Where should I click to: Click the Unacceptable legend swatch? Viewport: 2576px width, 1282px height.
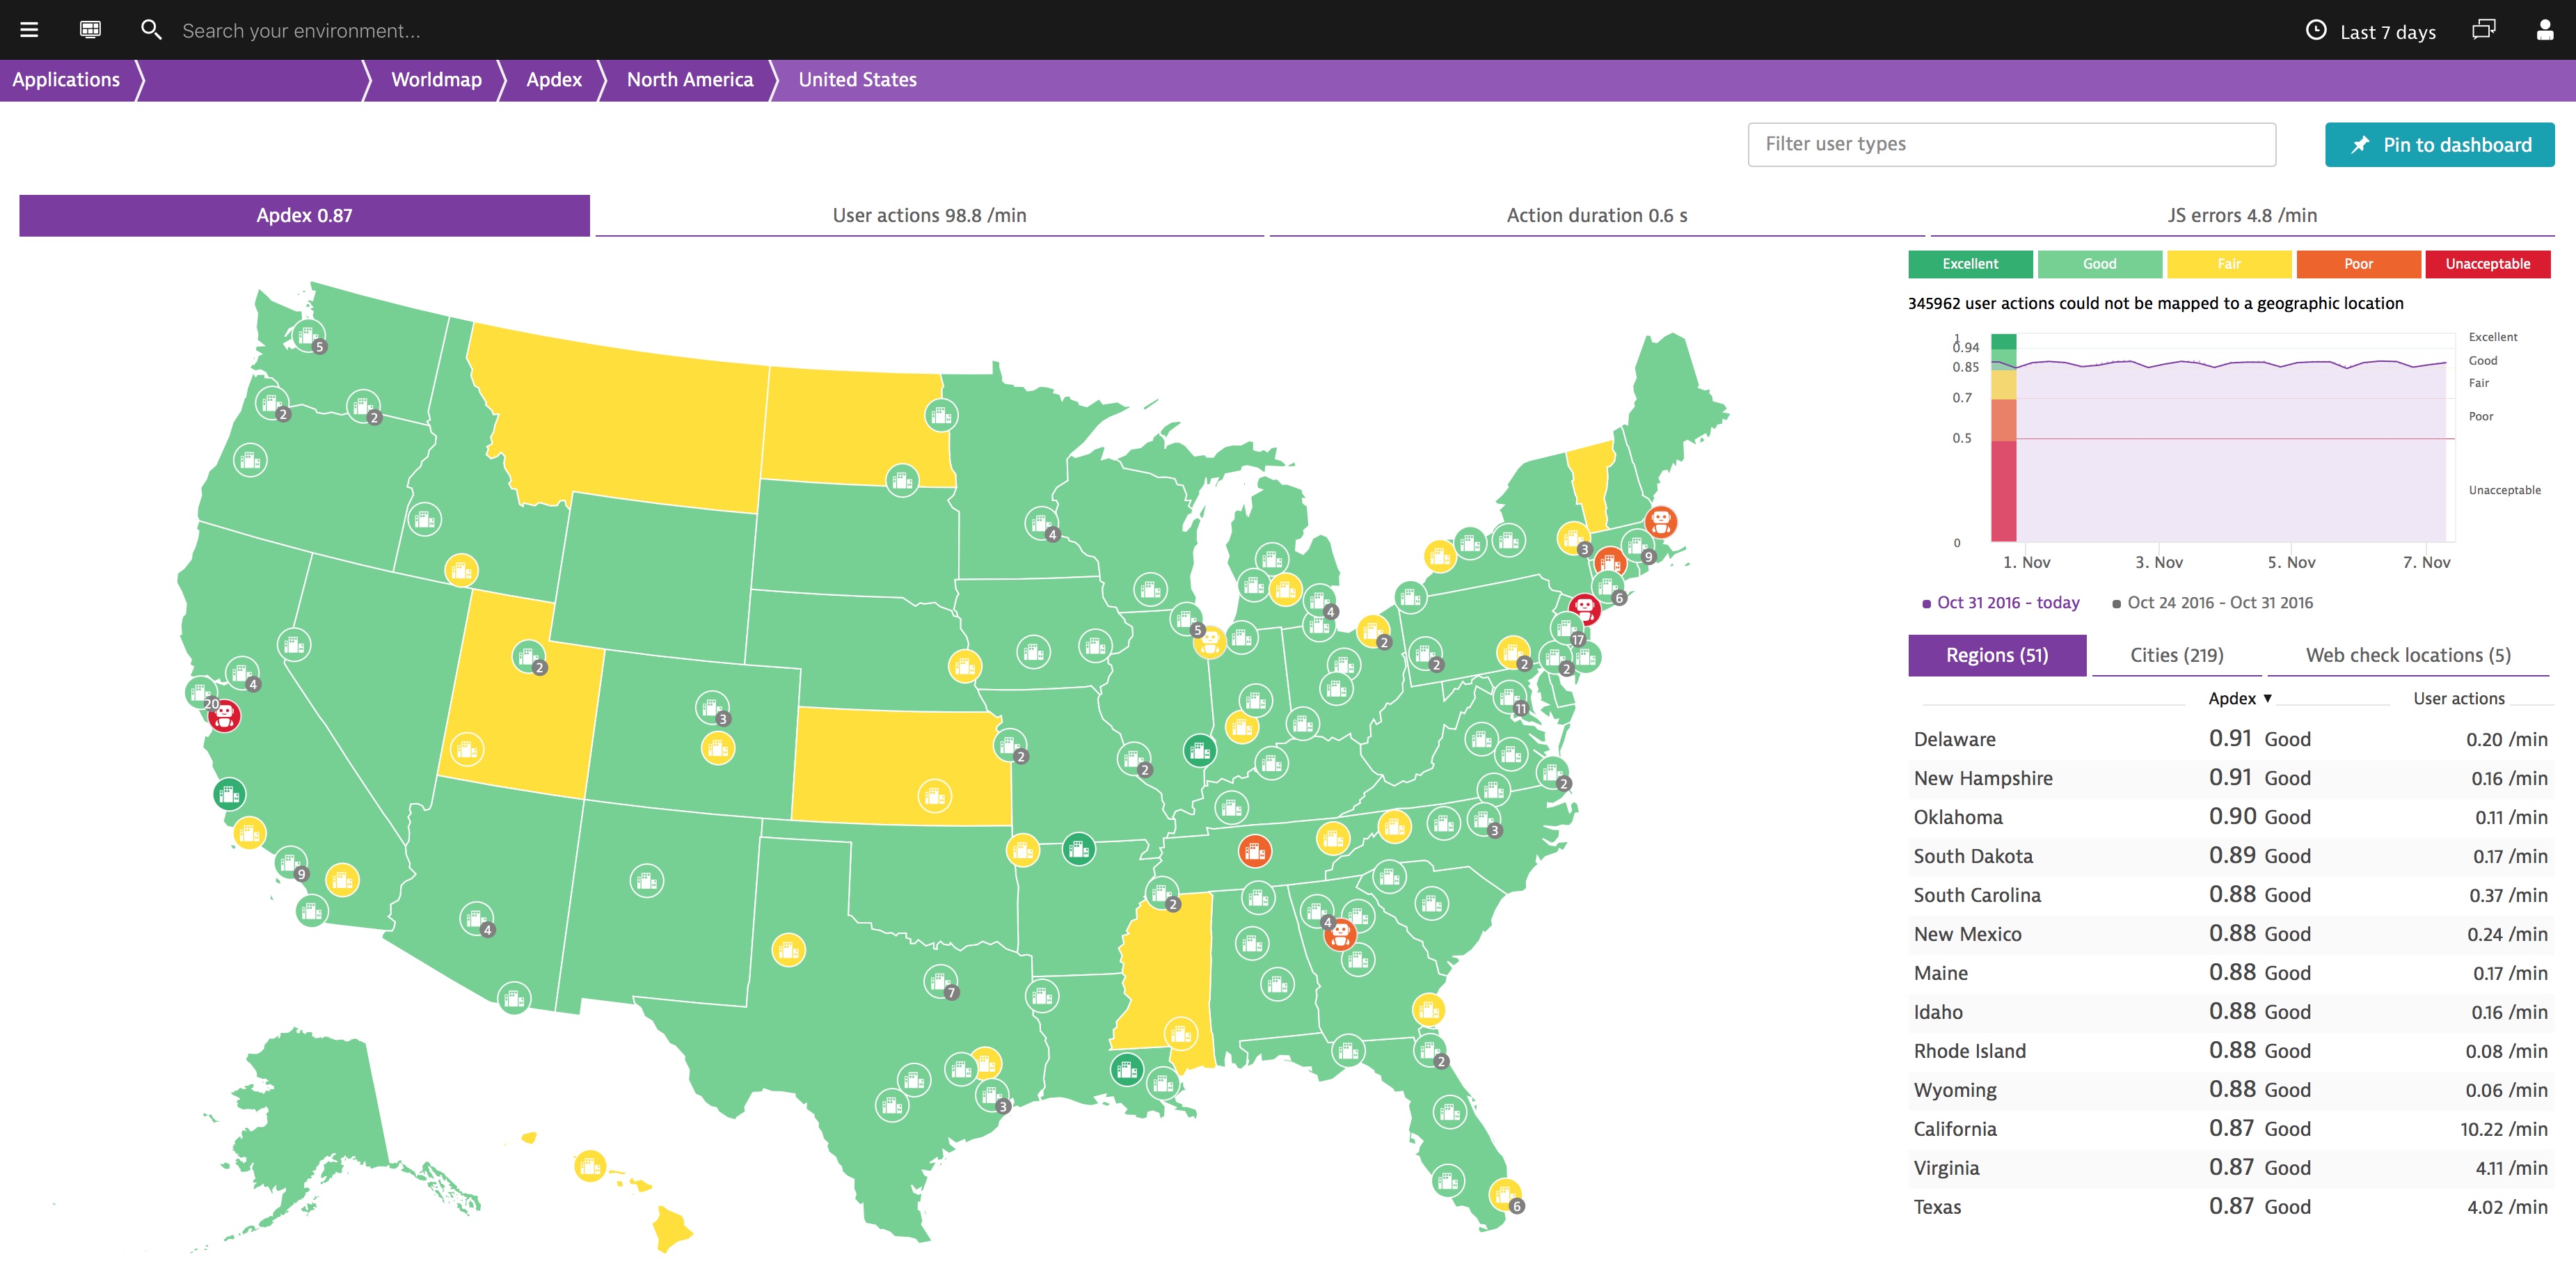coord(2488,264)
